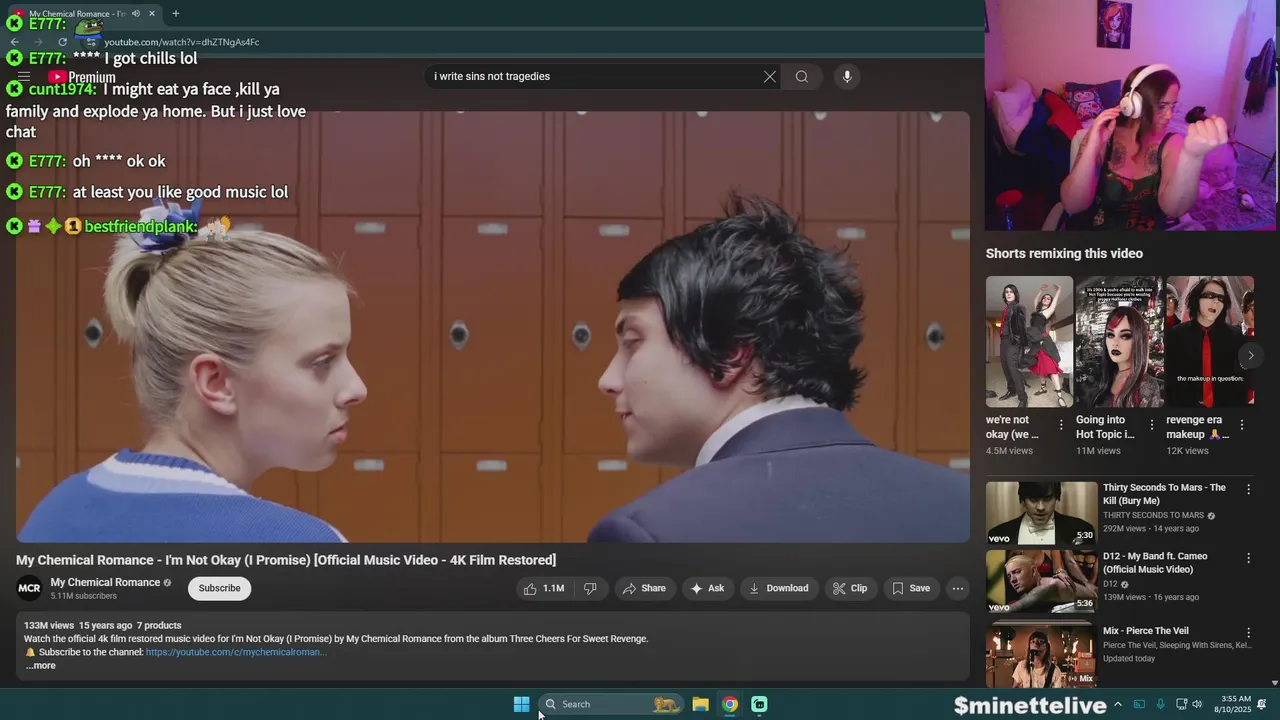The height and width of the screenshot is (720, 1280).
Task: Open the mychemicalroman channel URL in the description
Action: click(x=236, y=652)
